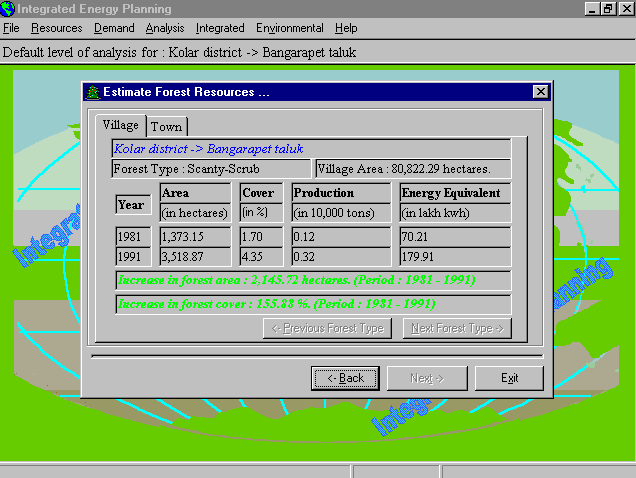Viewport: 636px width, 478px height.
Task: Click the 1991 area value 3,518.87
Action: (196, 256)
